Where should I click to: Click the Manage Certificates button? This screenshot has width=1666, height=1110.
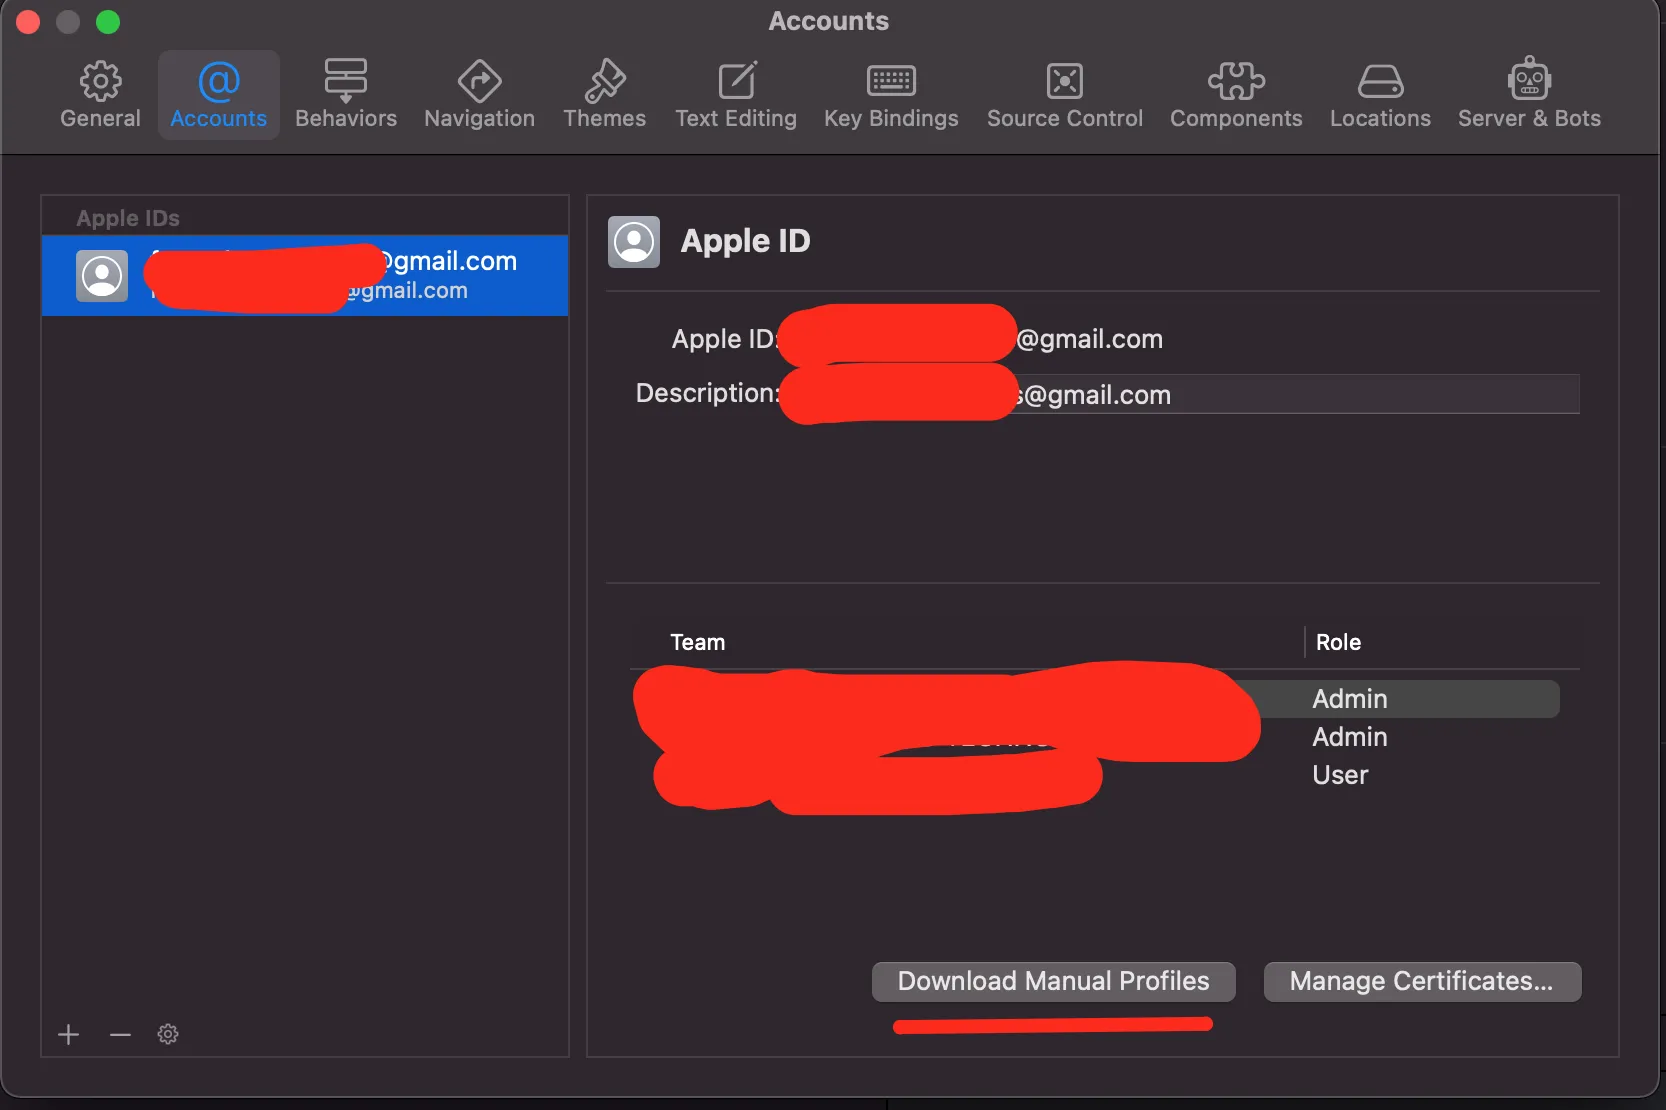click(1422, 981)
